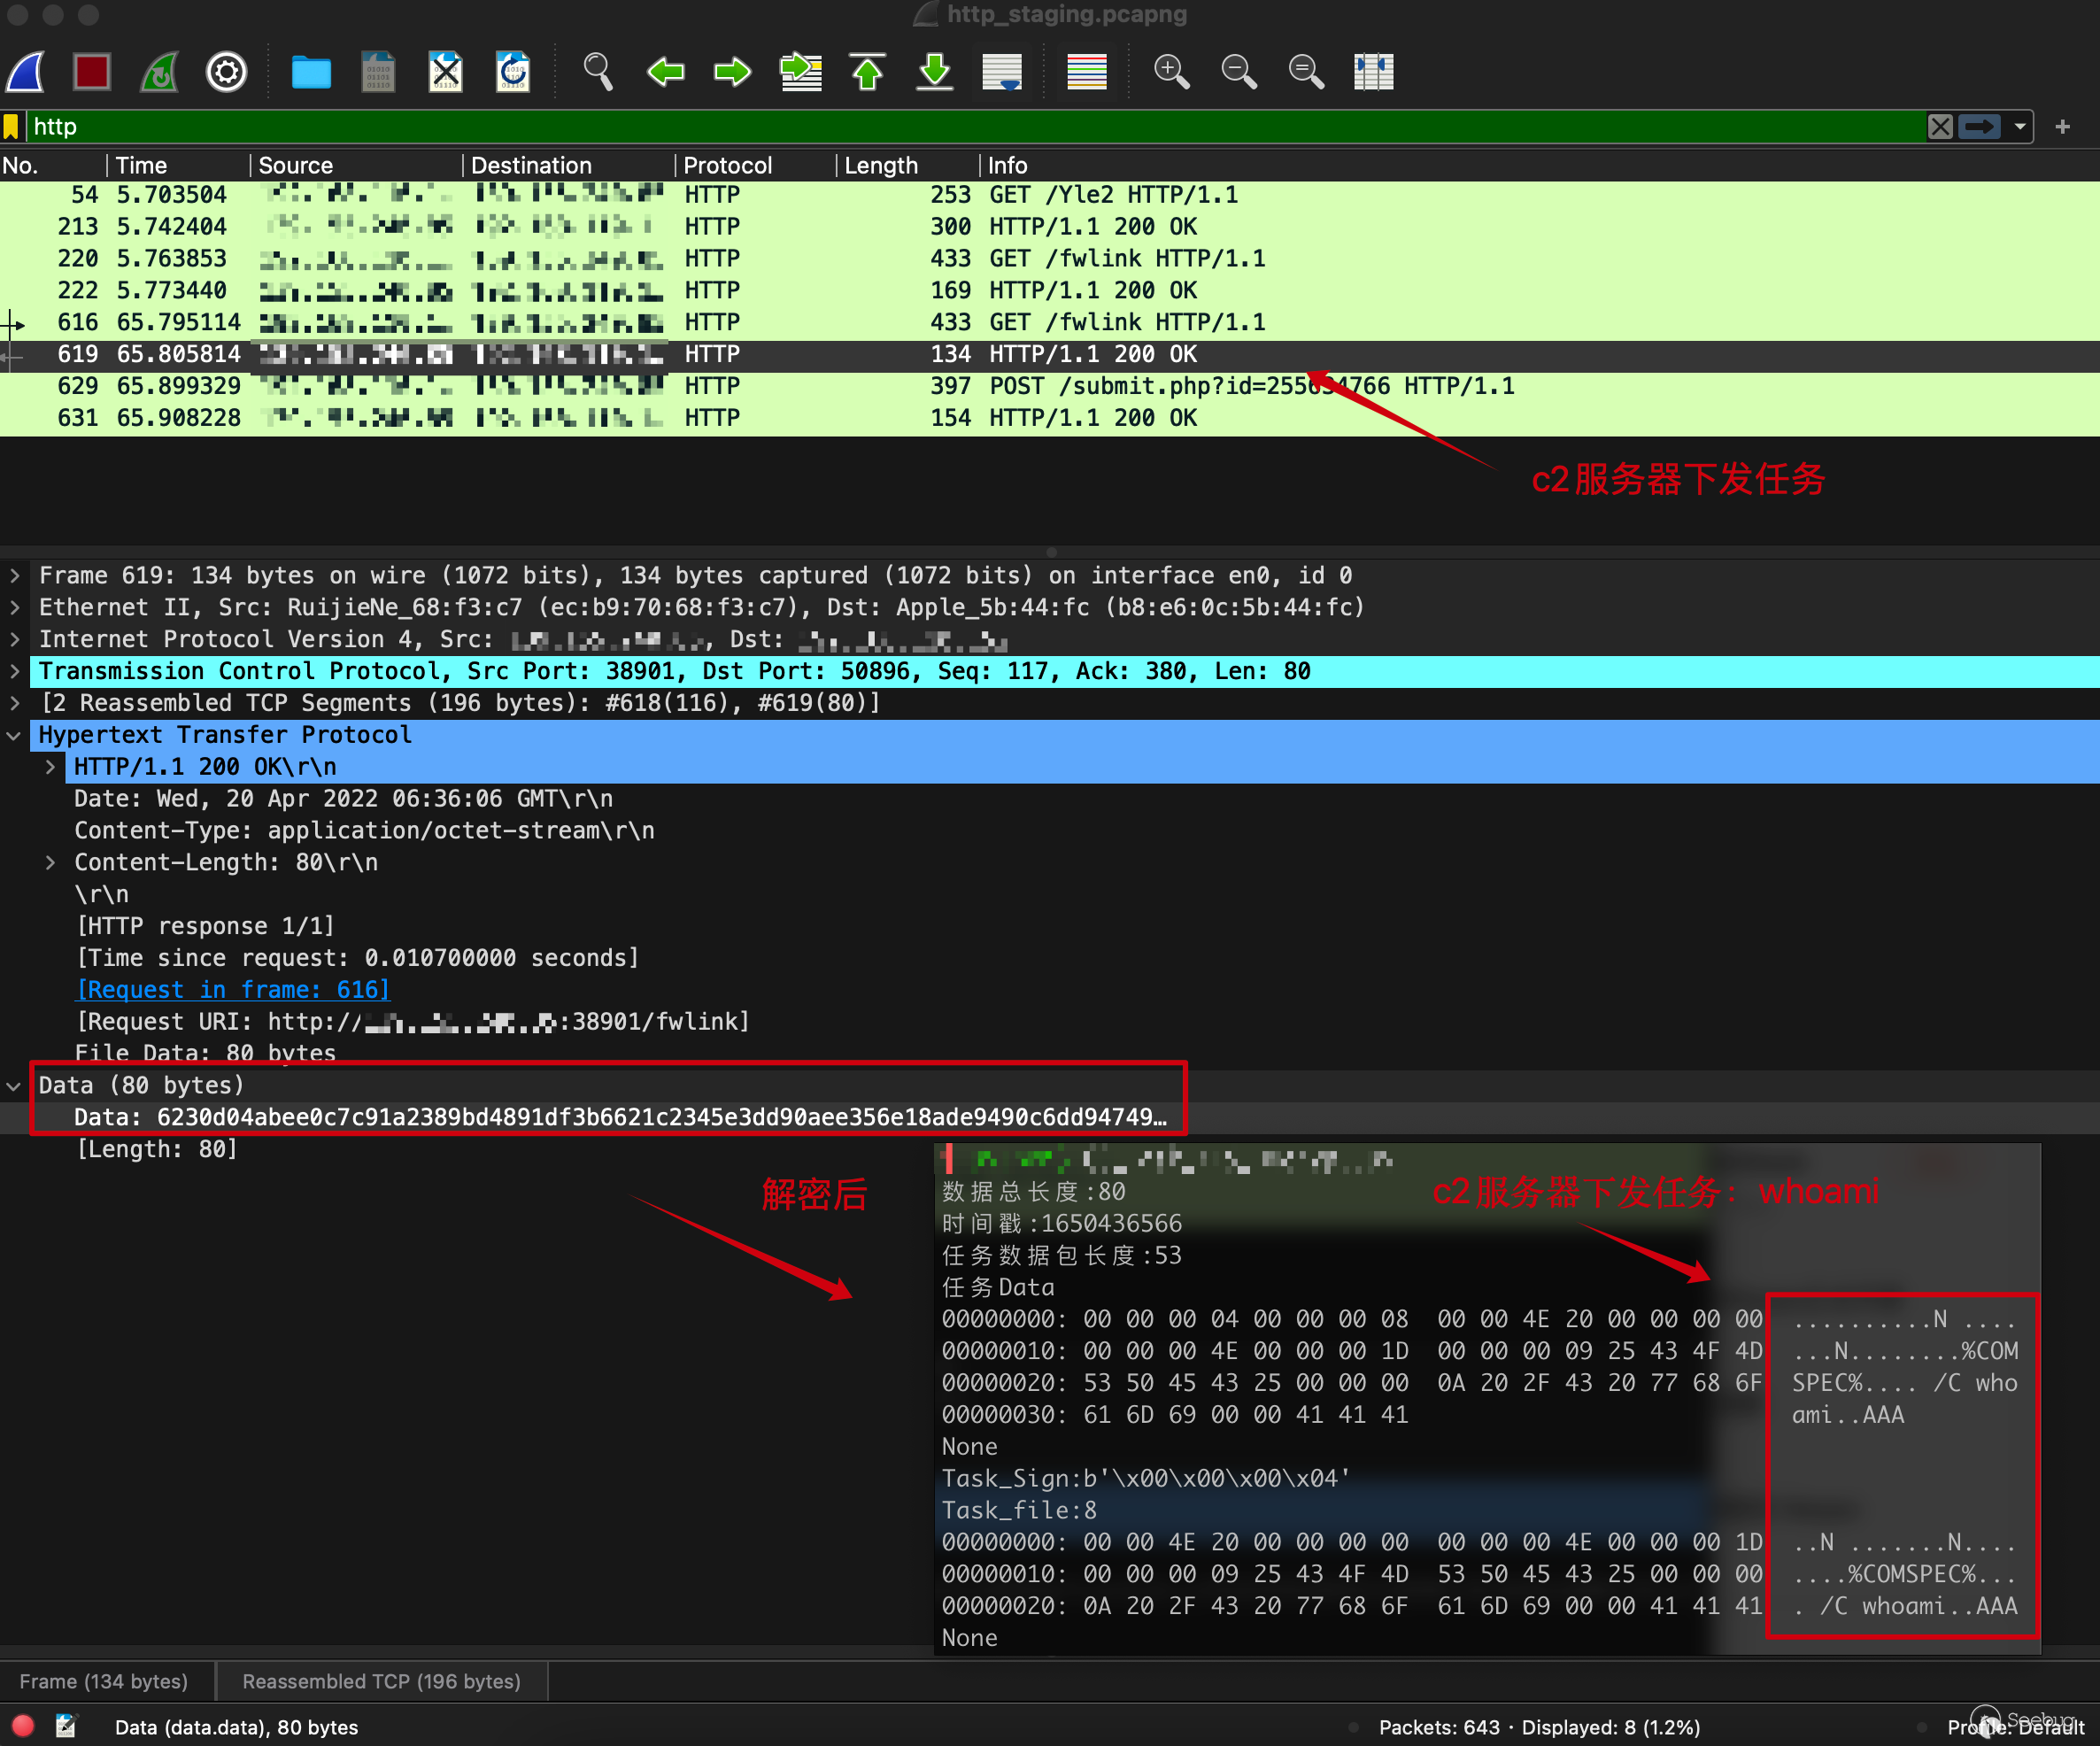2100x1746 pixels.
Task: Expand the Frame 619 tree node
Action: tap(15, 576)
